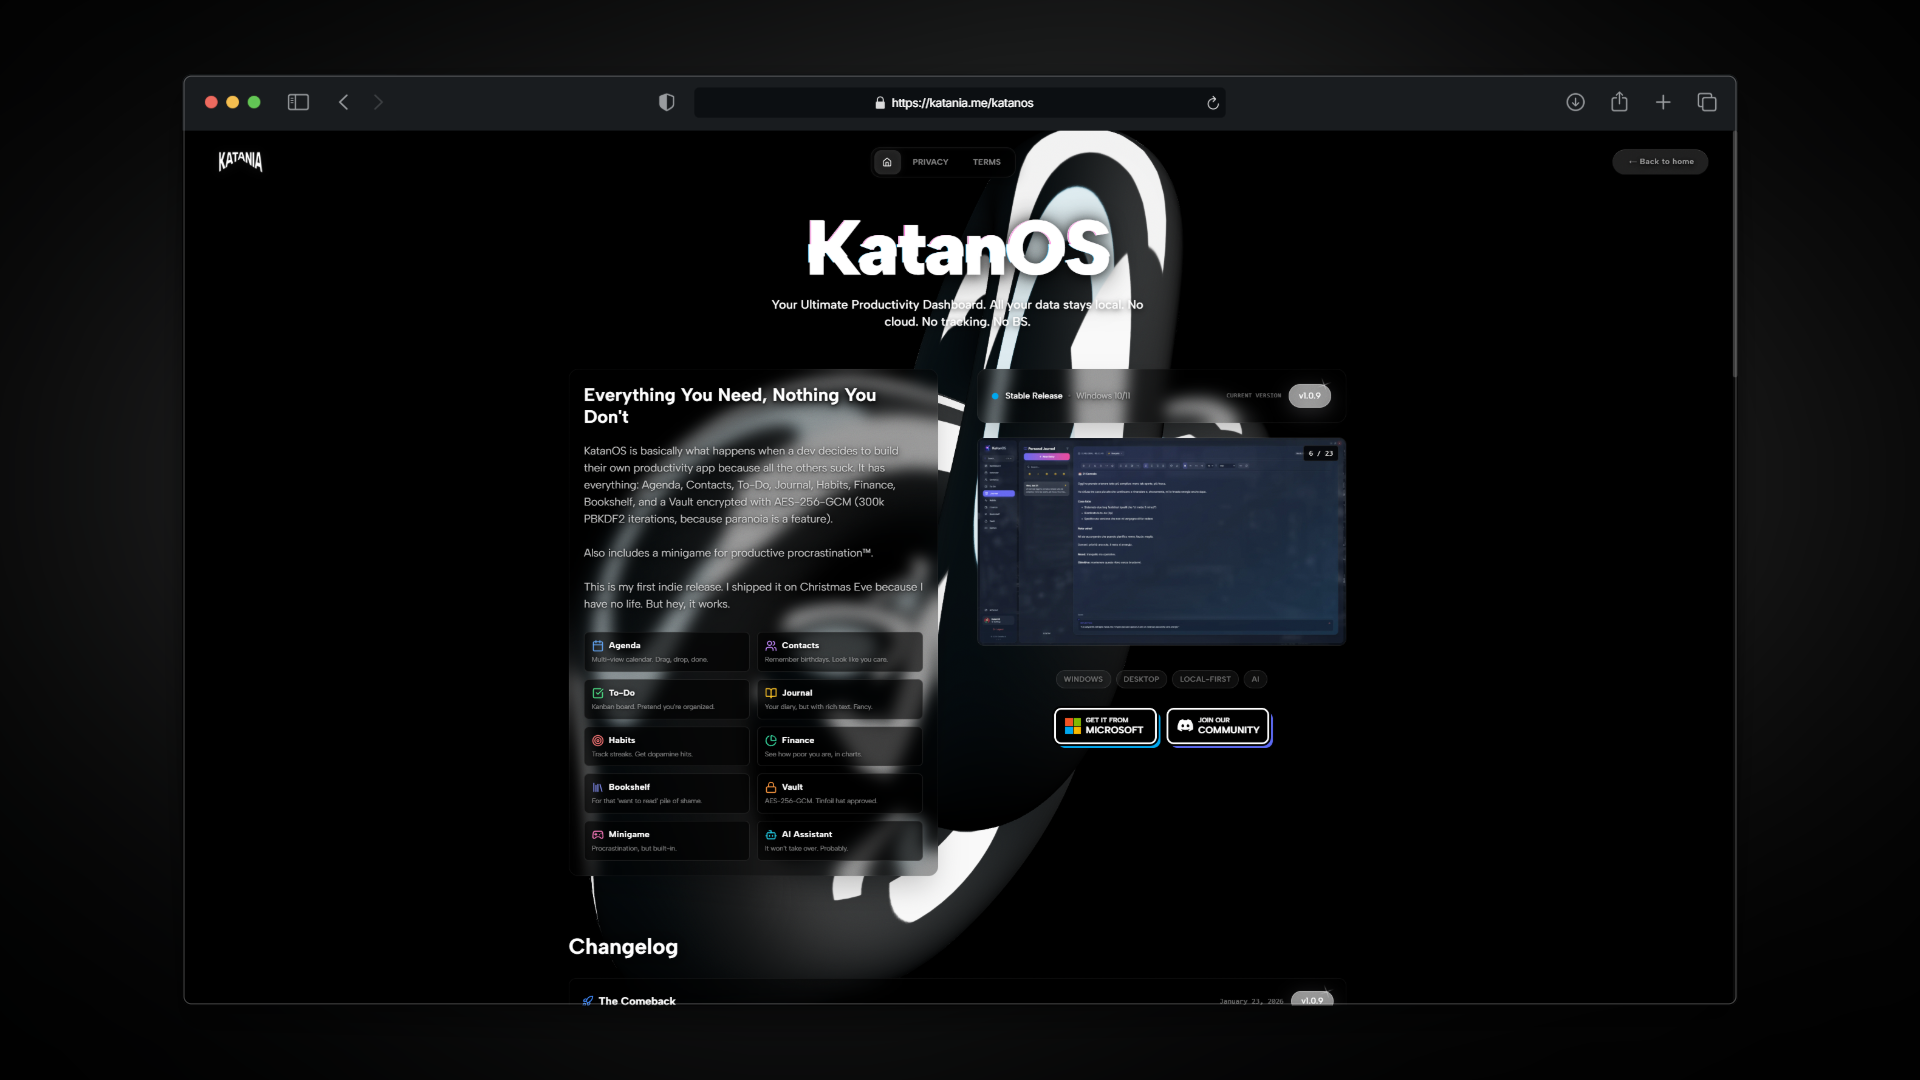Click Get it from Microsoft button

coord(1105,726)
